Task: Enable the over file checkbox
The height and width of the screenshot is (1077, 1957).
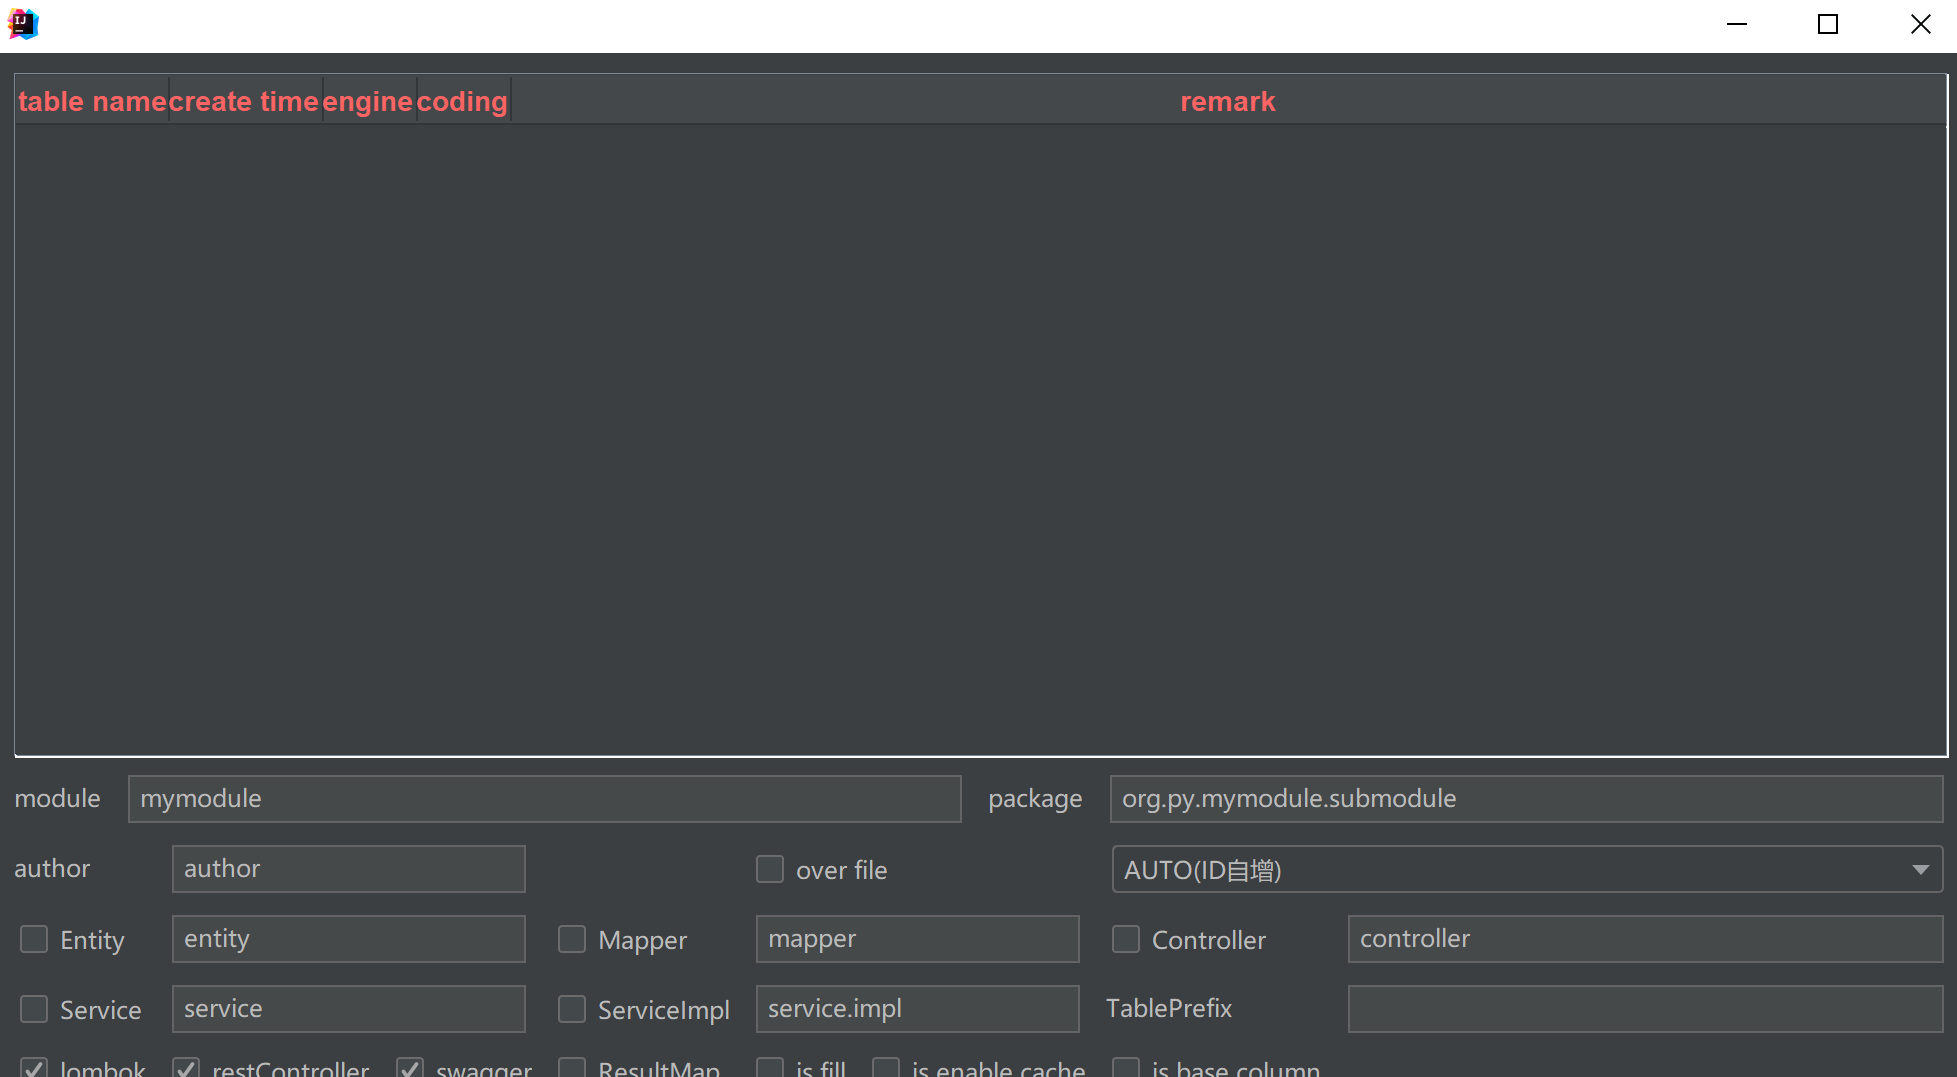Action: (770, 869)
